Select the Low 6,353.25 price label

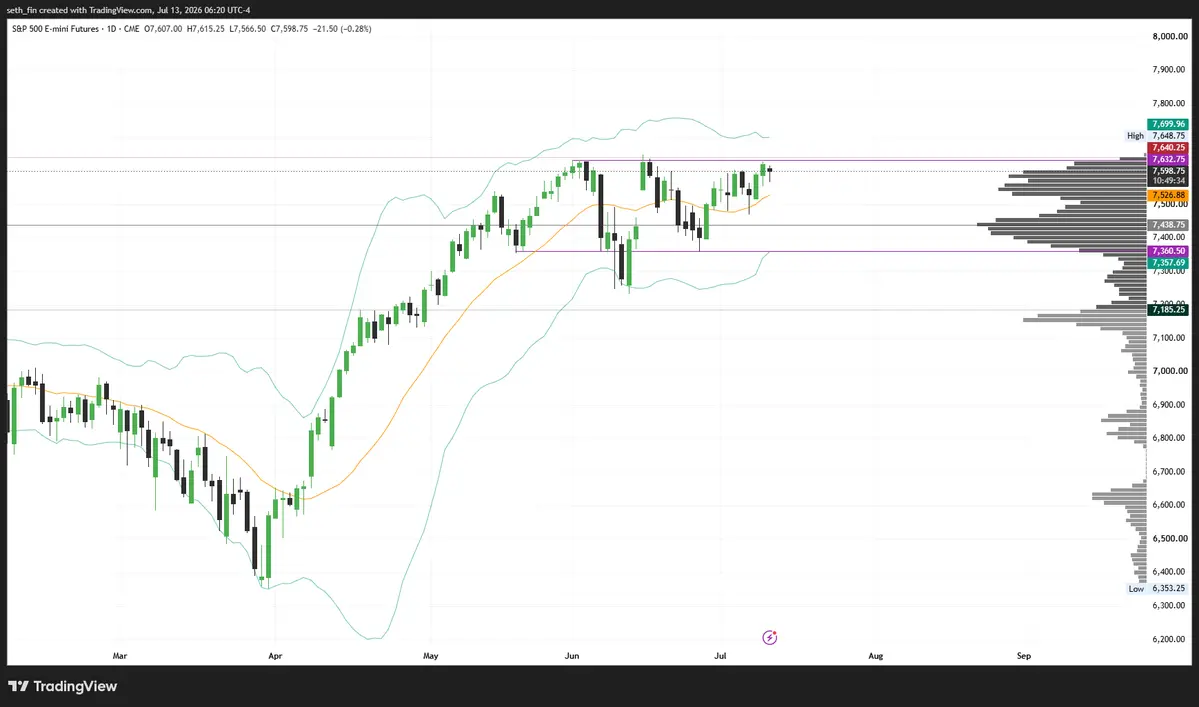(1157, 589)
